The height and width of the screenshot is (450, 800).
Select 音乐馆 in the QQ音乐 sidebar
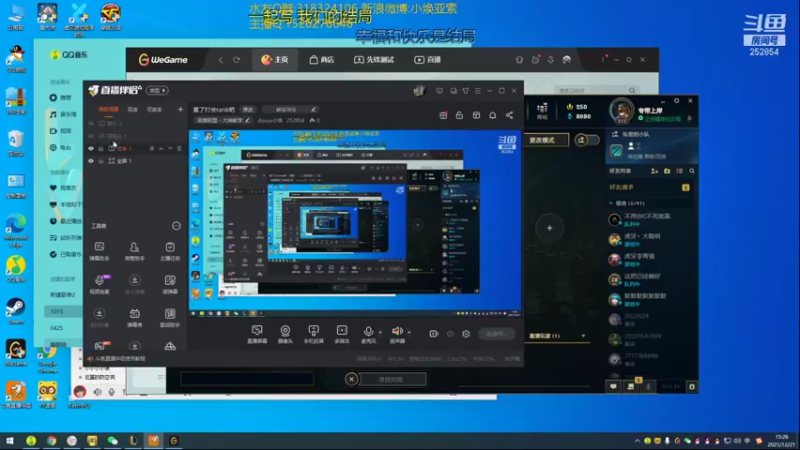pos(64,114)
